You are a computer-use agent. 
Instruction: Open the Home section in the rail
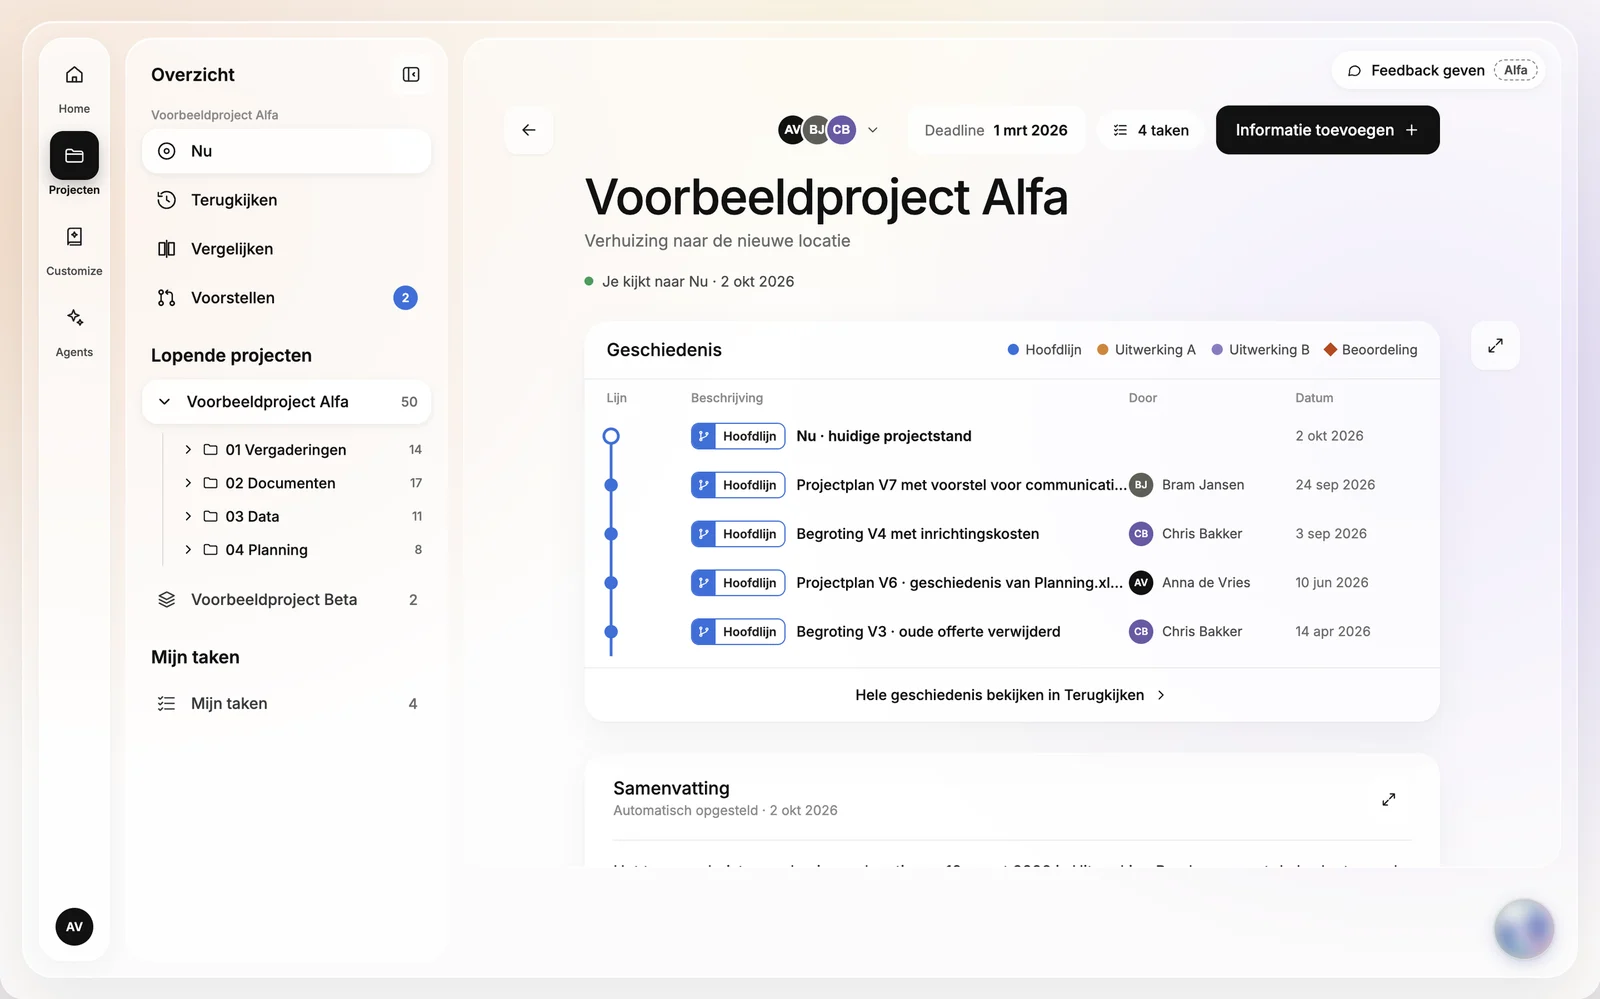pos(74,88)
